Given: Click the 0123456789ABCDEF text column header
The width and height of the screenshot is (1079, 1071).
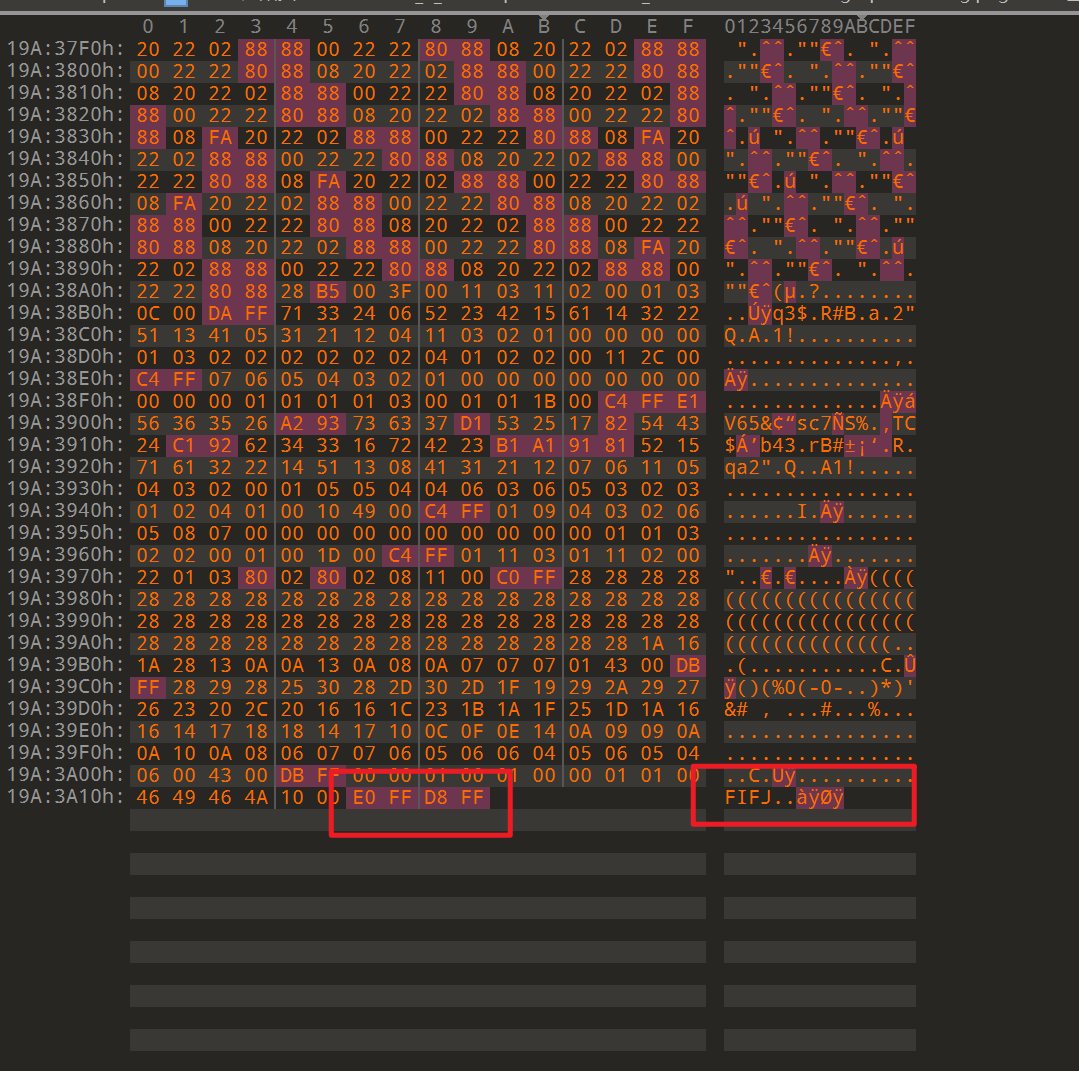Looking at the screenshot, I should pos(819,26).
